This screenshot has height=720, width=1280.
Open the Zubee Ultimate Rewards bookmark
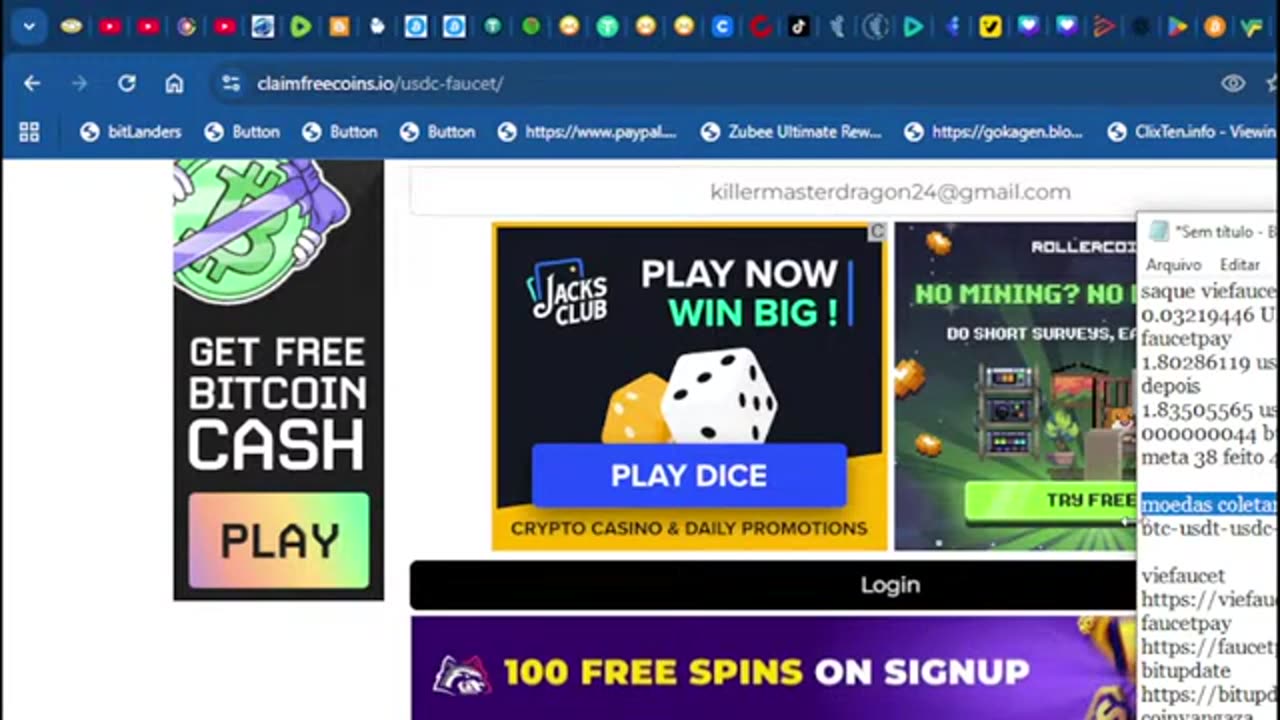tap(791, 132)
